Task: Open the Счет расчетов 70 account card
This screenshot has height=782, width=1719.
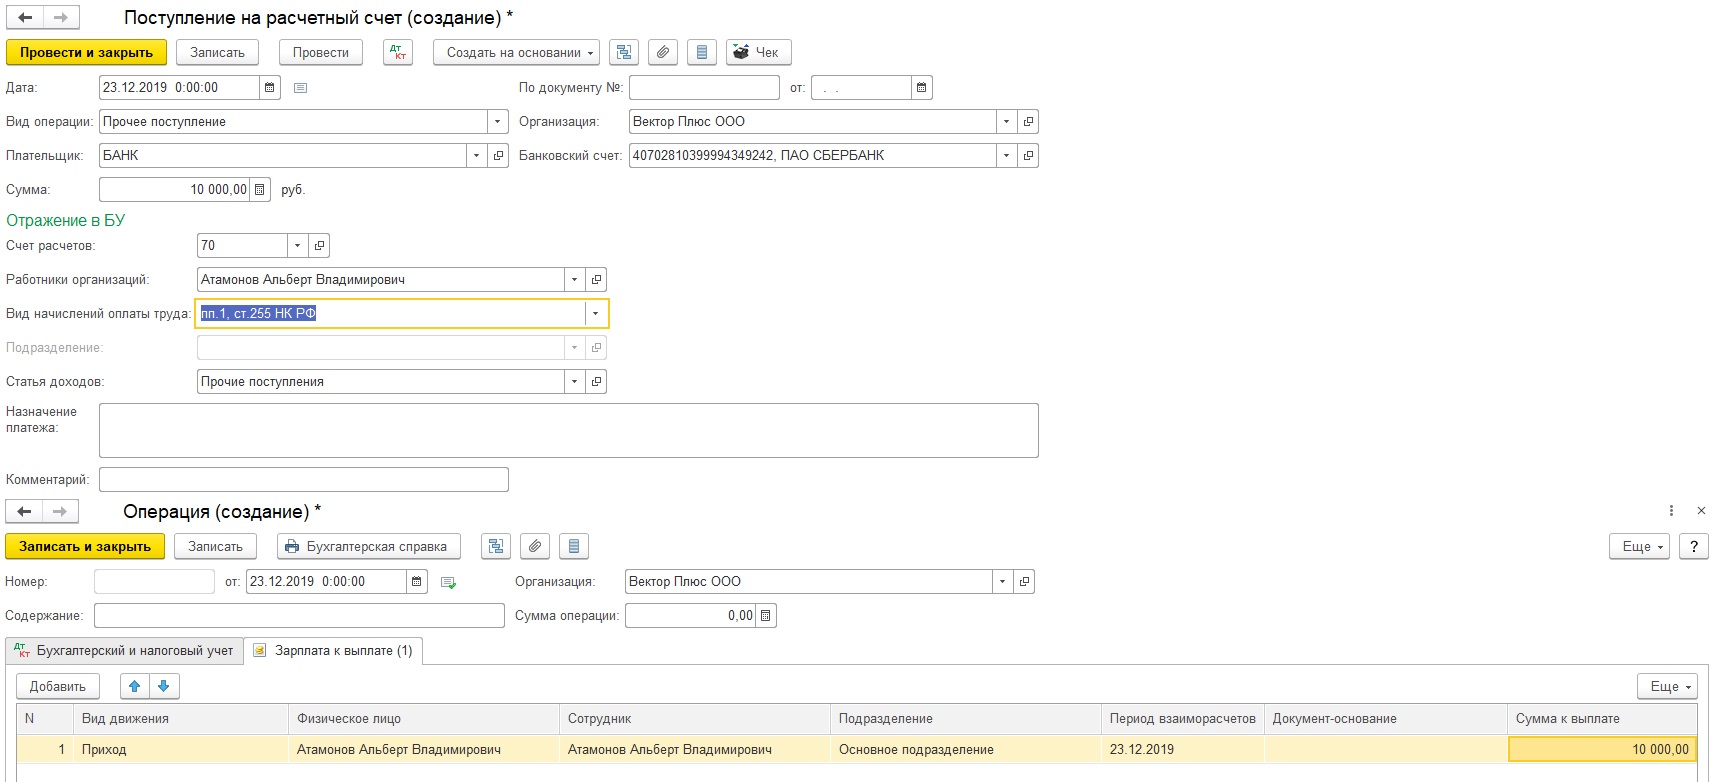Action: (319, 245)
